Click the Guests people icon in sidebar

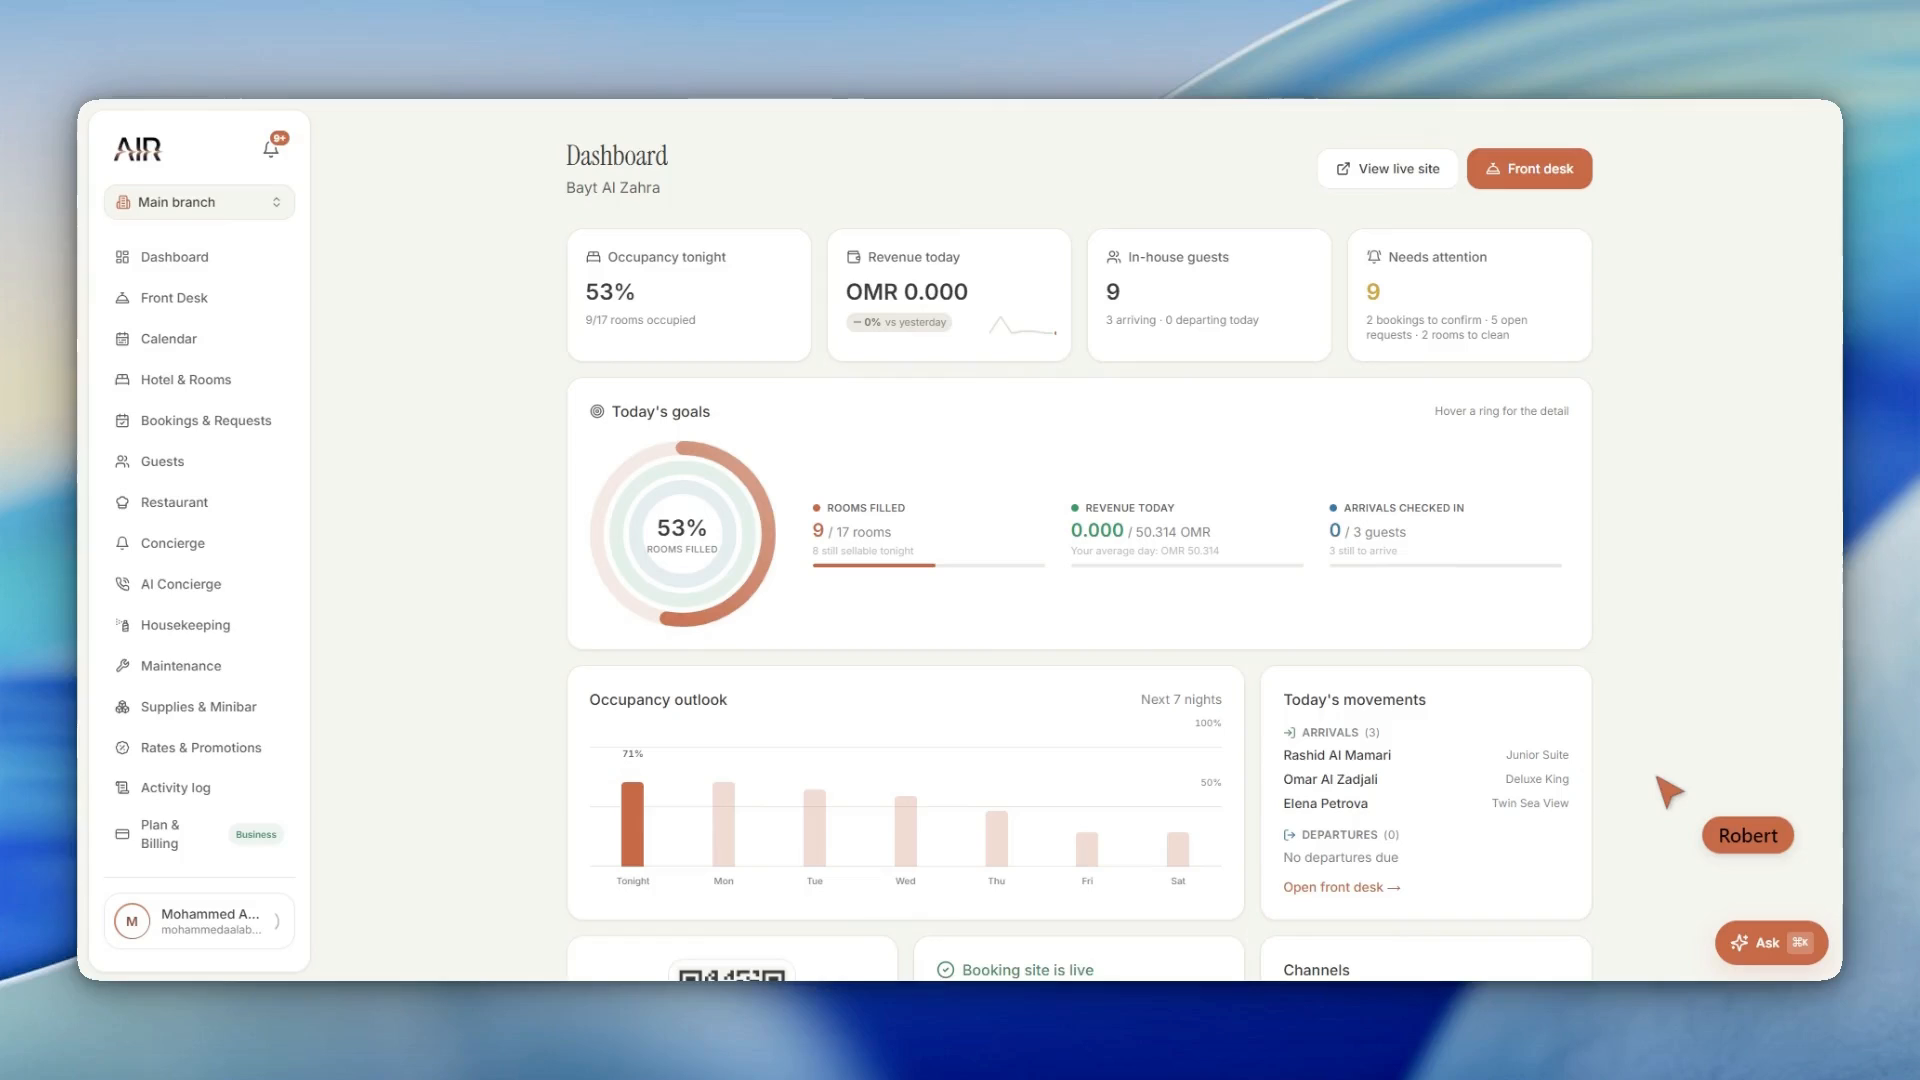coord(122,462)
